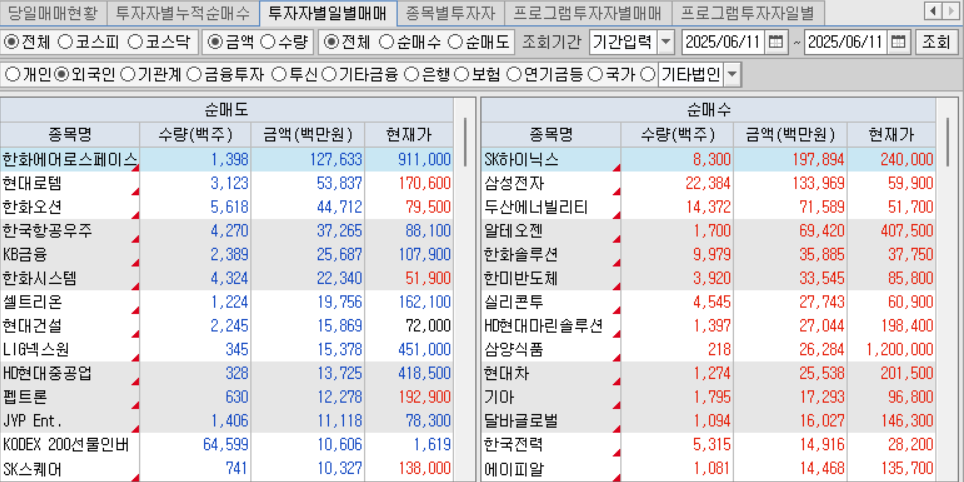This screenshot has height=482, width=964.
Task: Select the 기관계 investor radio button
Action: [127, 75]
